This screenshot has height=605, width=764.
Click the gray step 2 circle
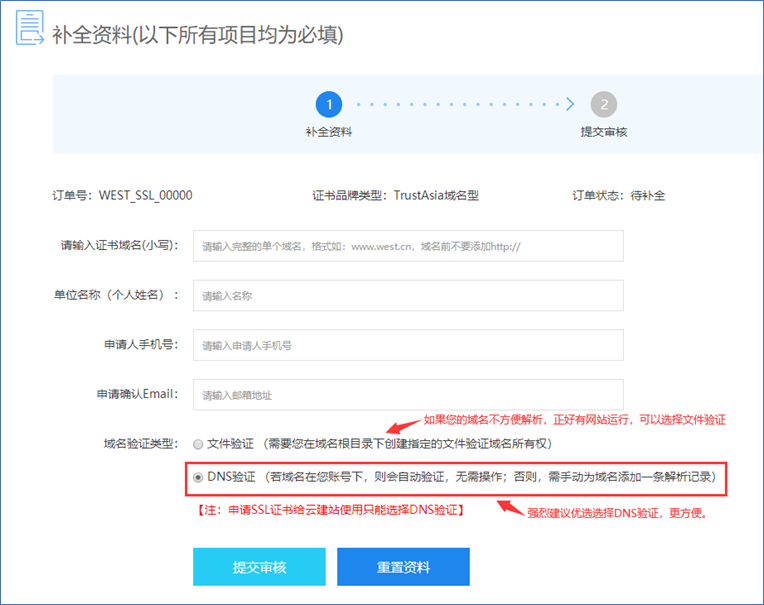tap(603, 104)
